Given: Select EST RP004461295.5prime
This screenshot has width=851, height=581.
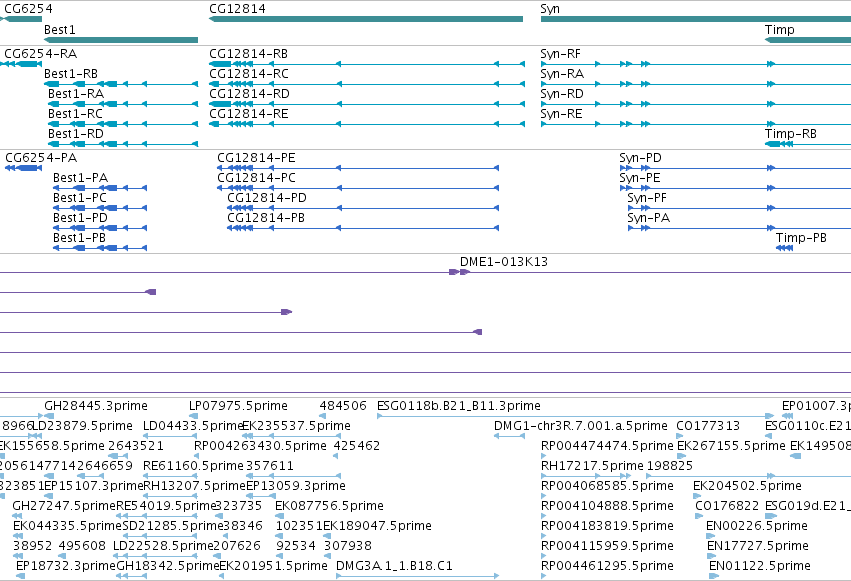Looking at the screenshot, I should click(x=607, y=566).
